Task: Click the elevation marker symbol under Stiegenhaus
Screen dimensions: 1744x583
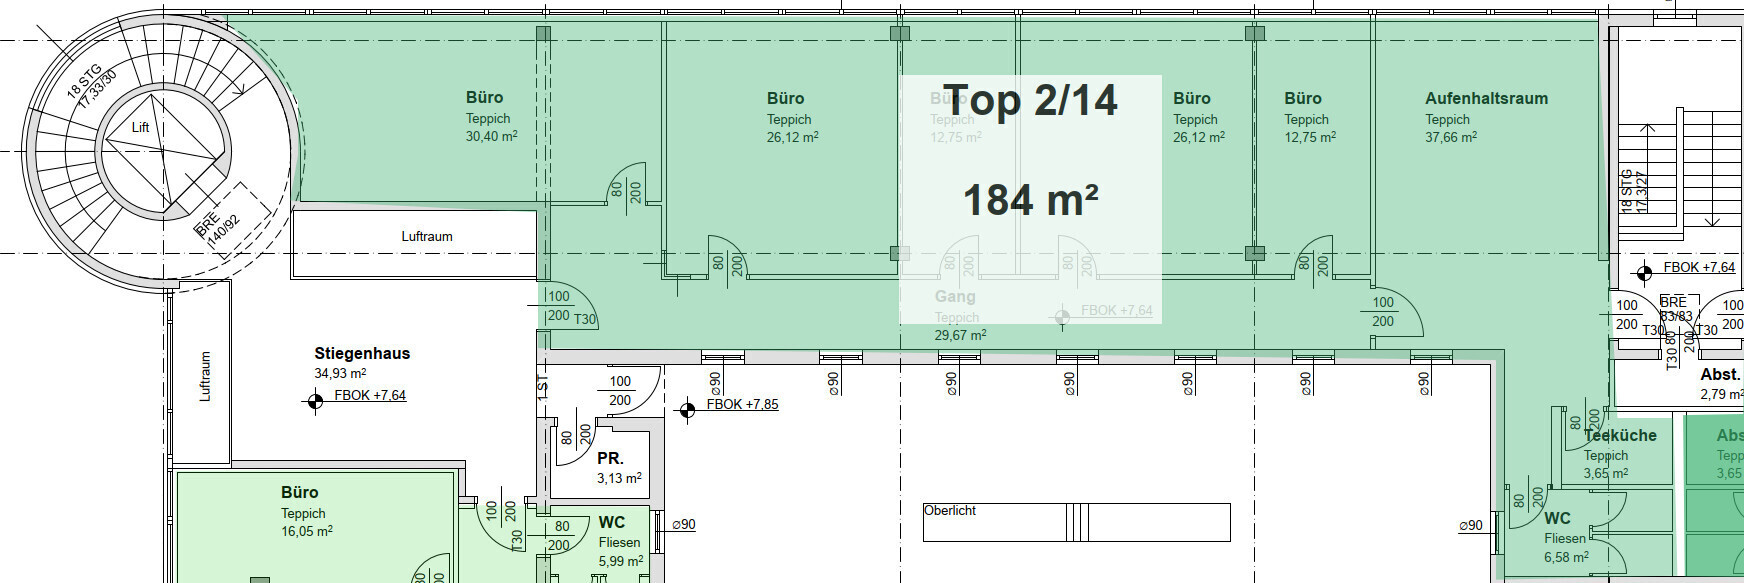Action: (315, 401)
